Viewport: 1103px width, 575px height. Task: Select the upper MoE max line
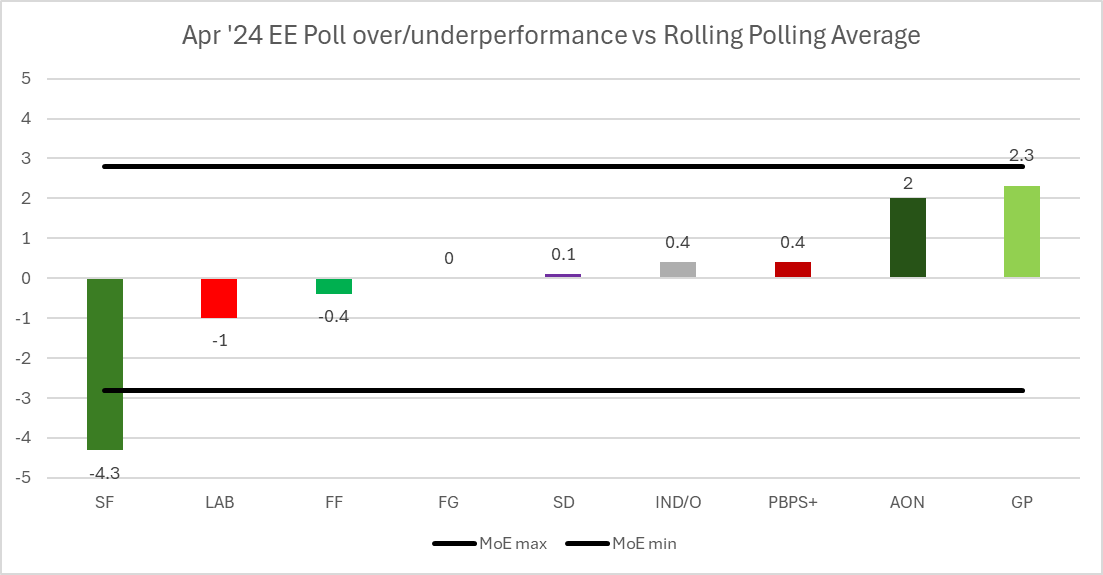(x=450, y=166)
